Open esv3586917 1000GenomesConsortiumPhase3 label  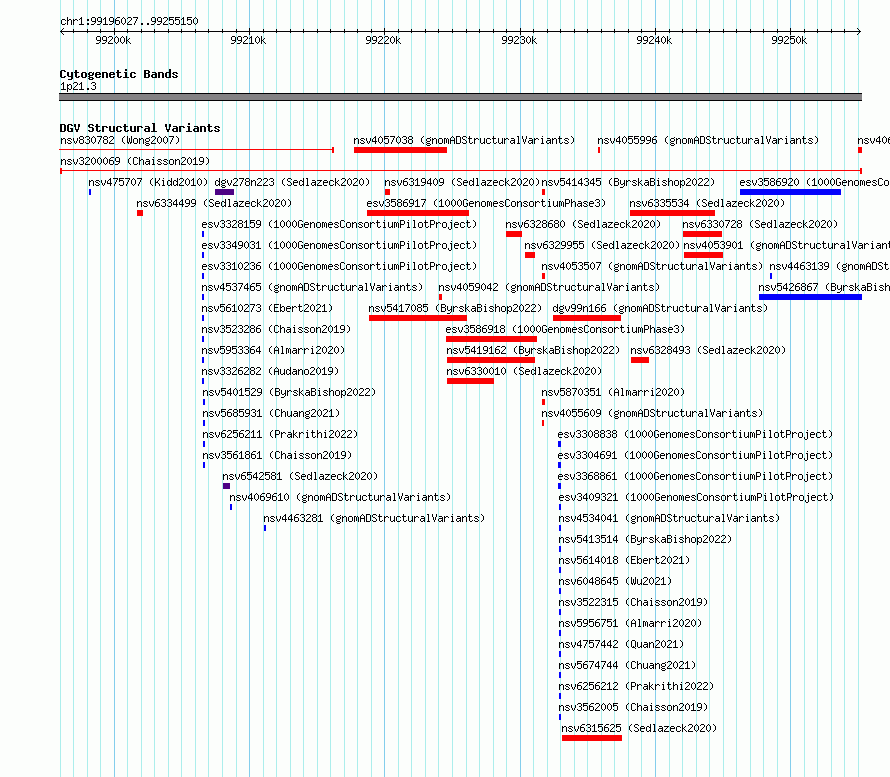(x=486, y=203)
